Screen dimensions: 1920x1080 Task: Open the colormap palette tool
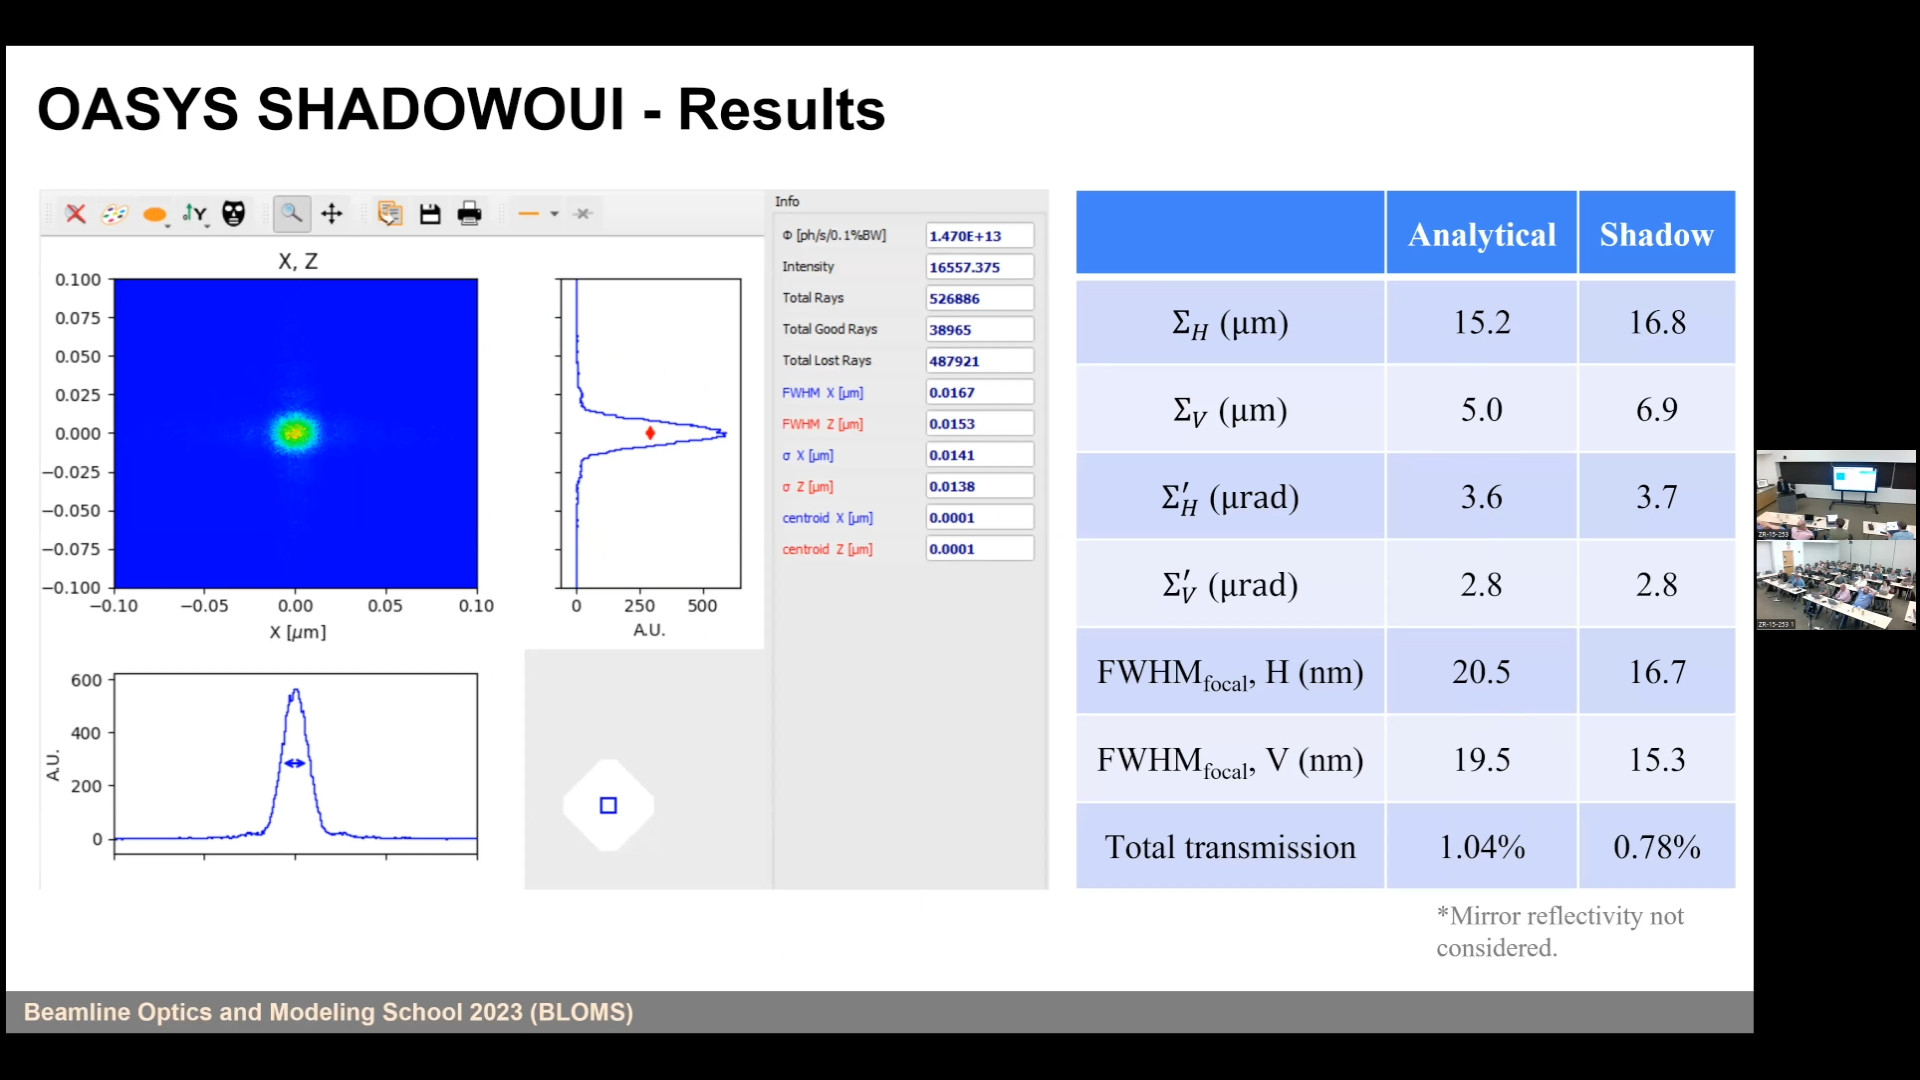coord(115,213)
